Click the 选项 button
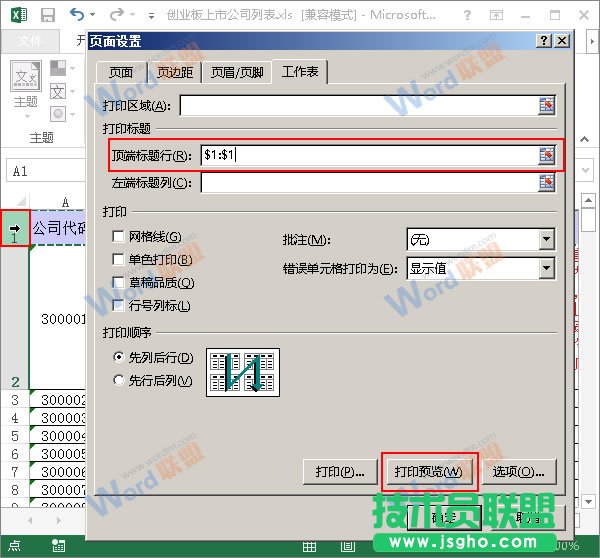 518,471
